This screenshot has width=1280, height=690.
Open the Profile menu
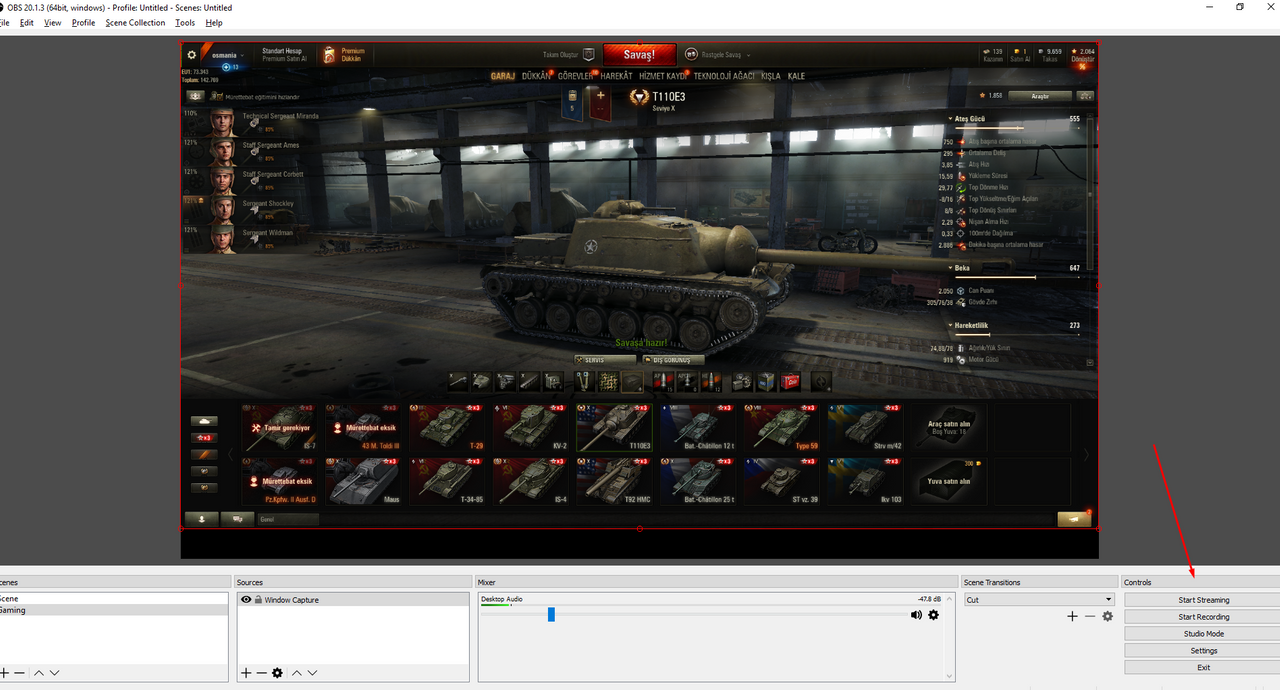pyautogui.click(x=83, y=22)
